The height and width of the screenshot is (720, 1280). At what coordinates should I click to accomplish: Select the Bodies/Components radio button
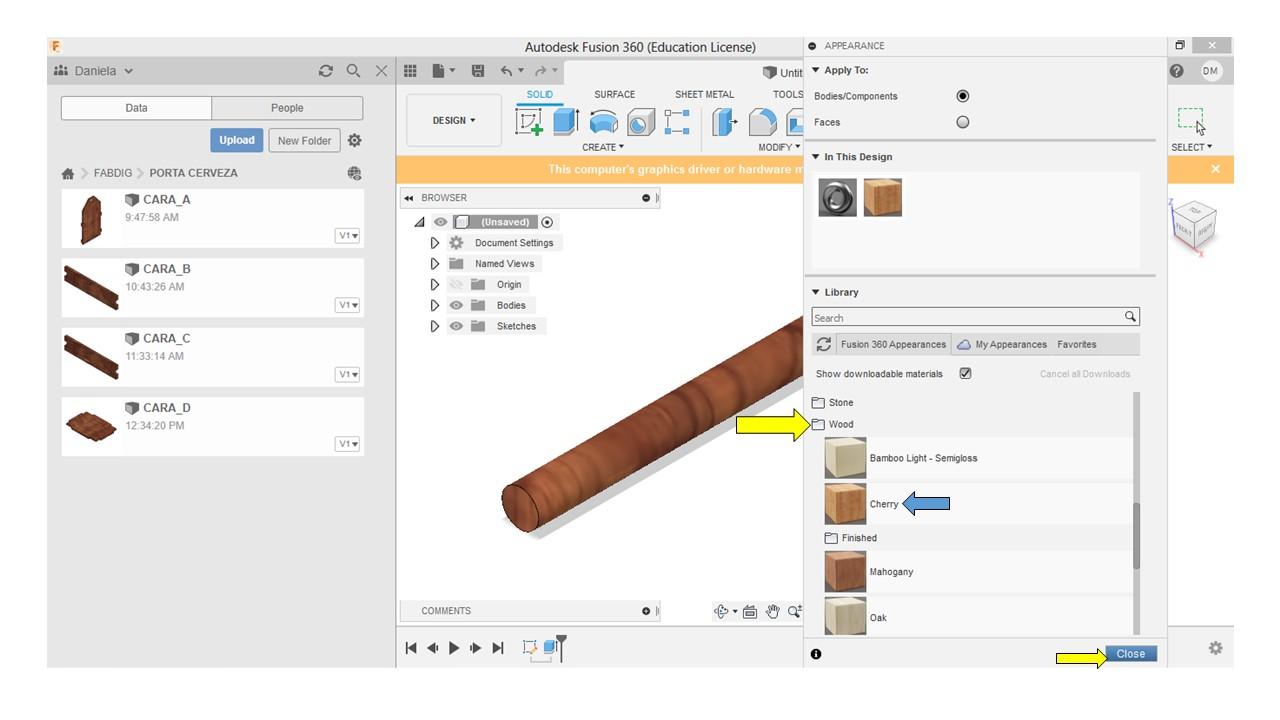point(963,96)
